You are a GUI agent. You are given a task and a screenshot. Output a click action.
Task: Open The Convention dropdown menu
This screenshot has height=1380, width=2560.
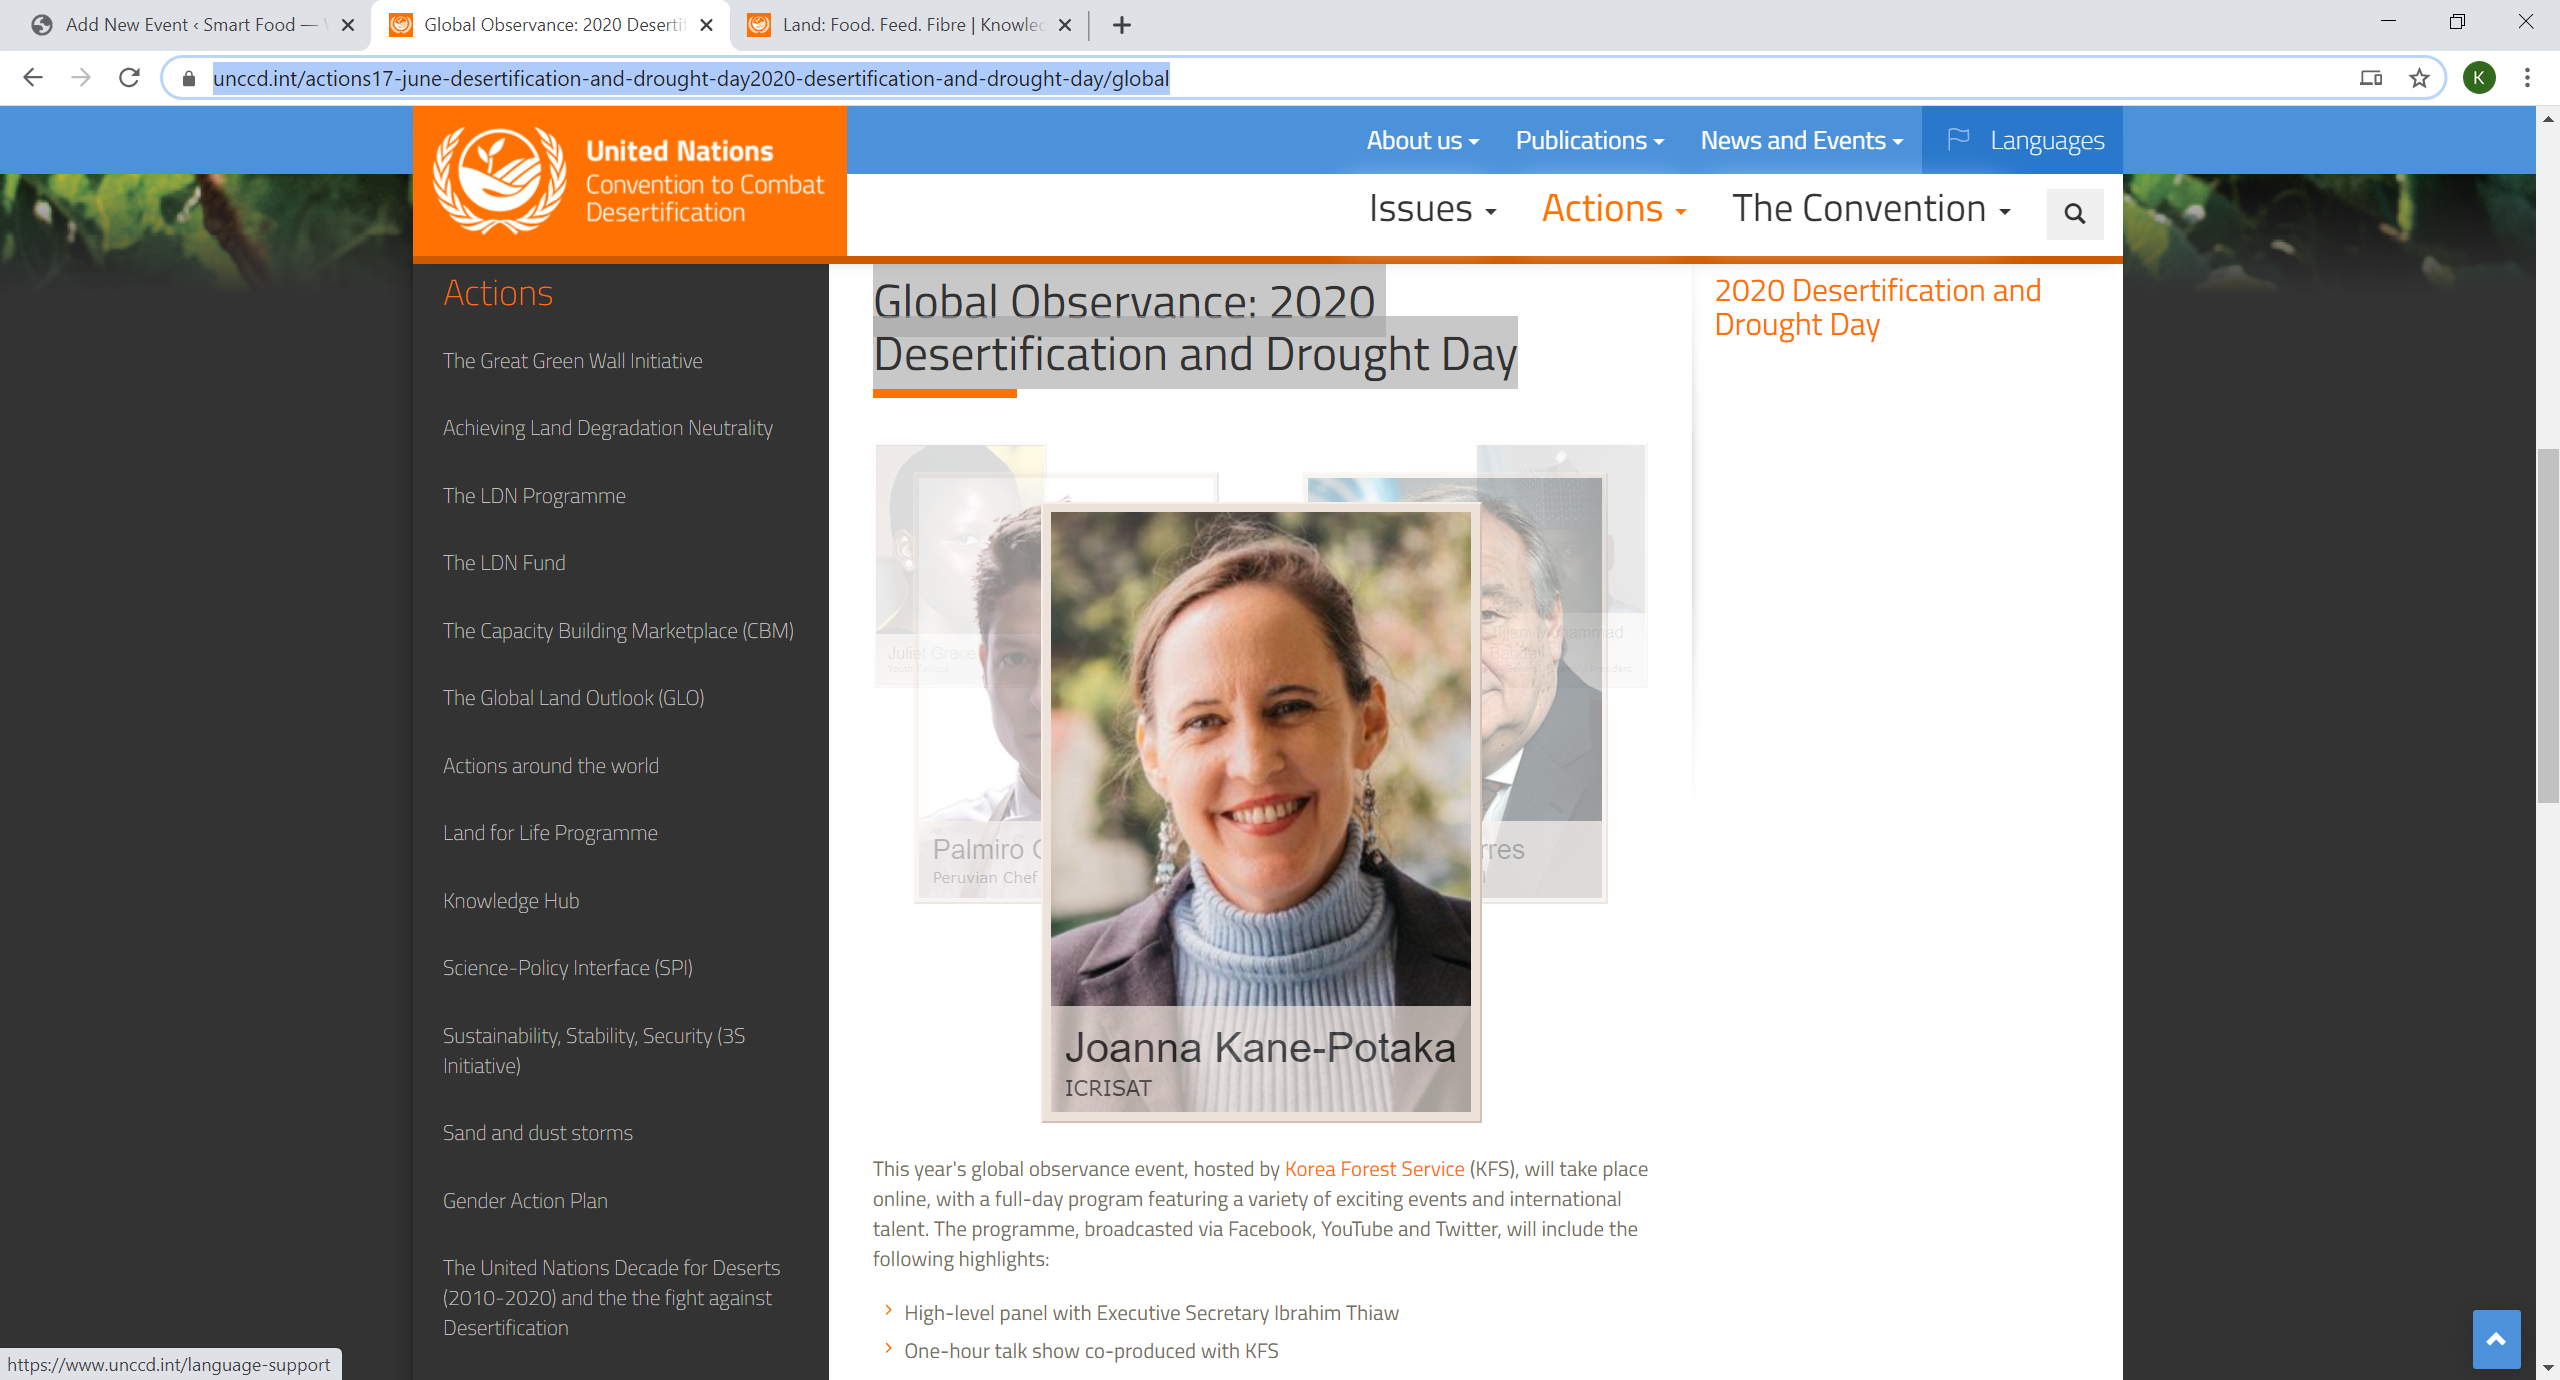(1870, 209)
